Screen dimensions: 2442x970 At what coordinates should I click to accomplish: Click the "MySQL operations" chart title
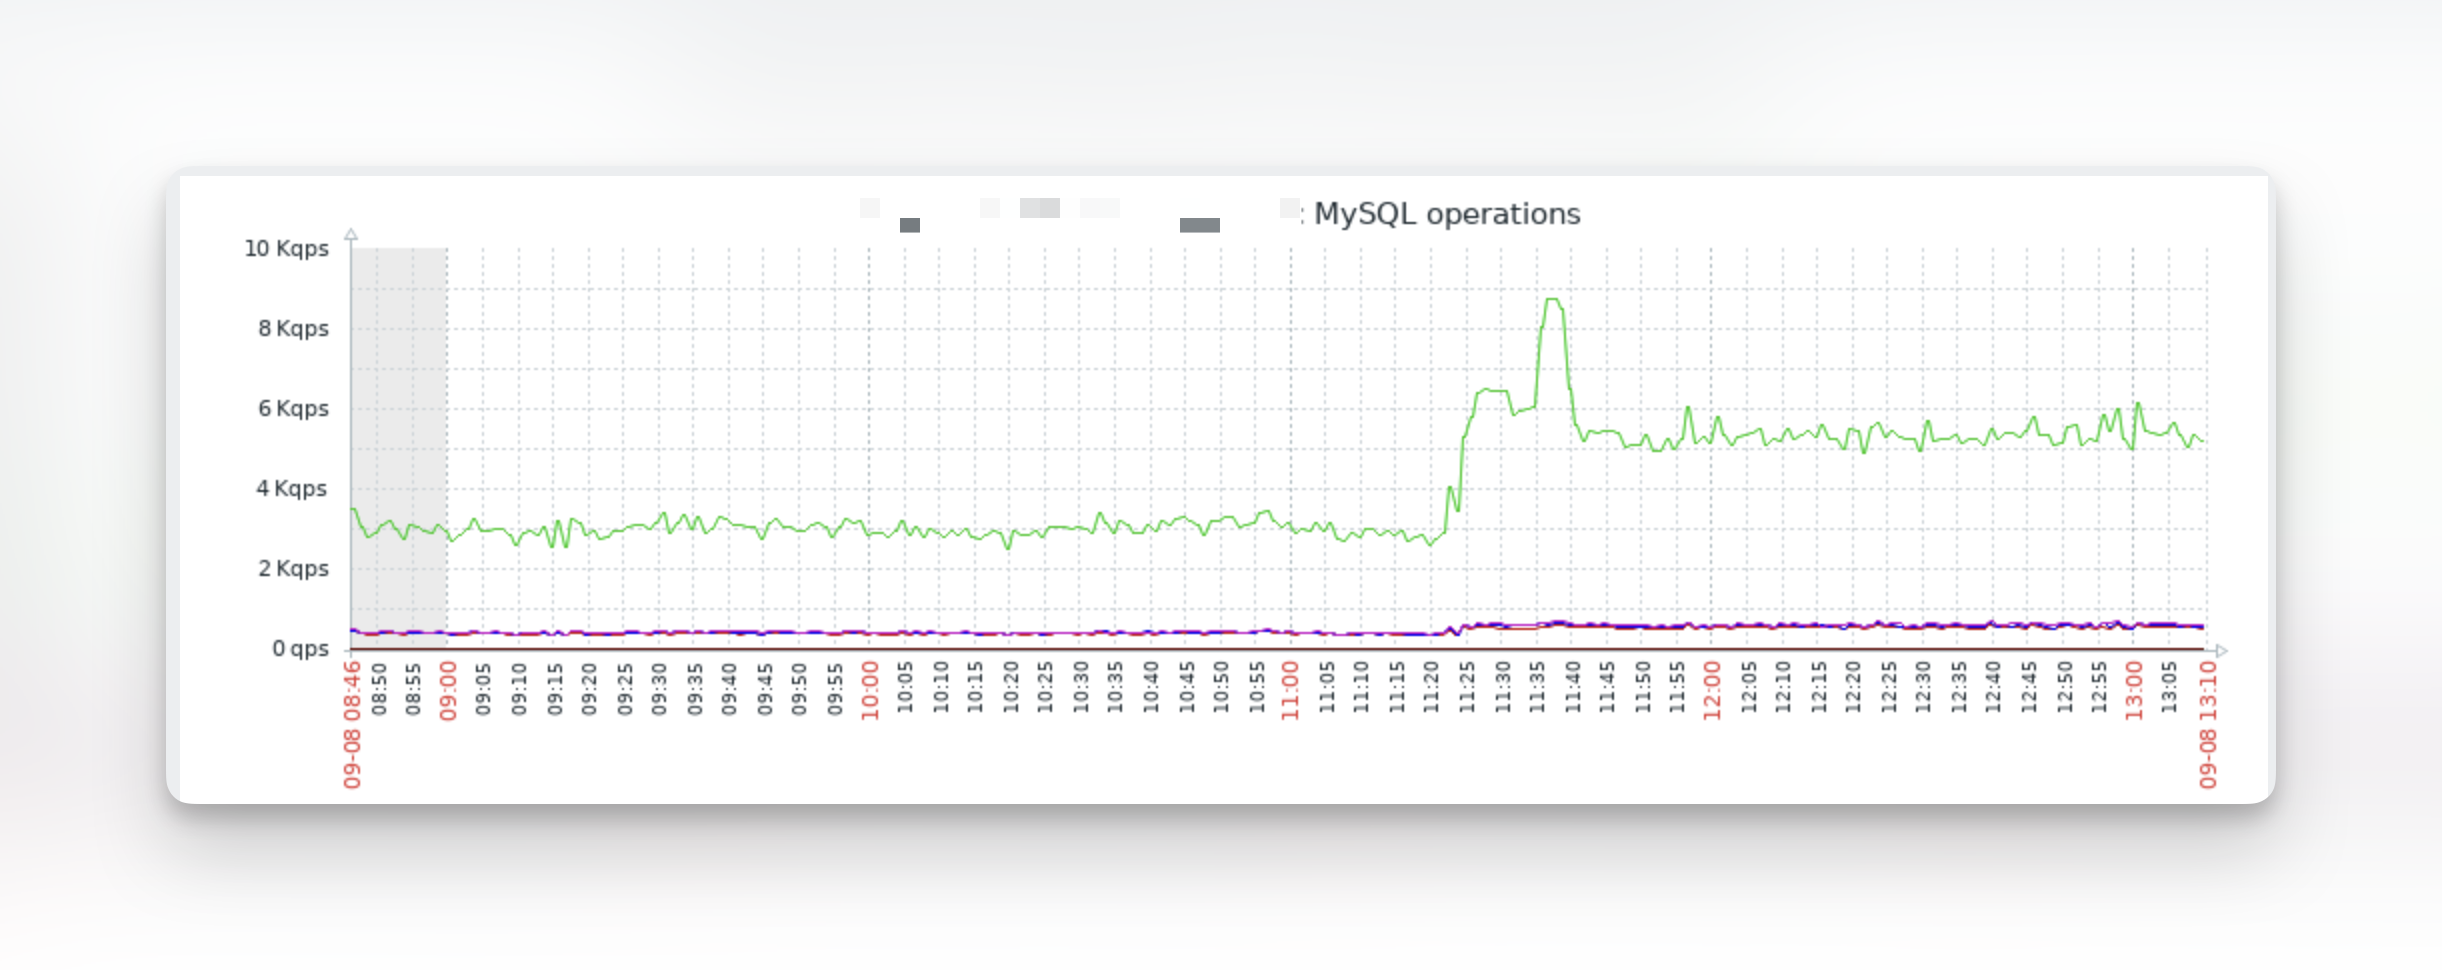point(1446,214)
